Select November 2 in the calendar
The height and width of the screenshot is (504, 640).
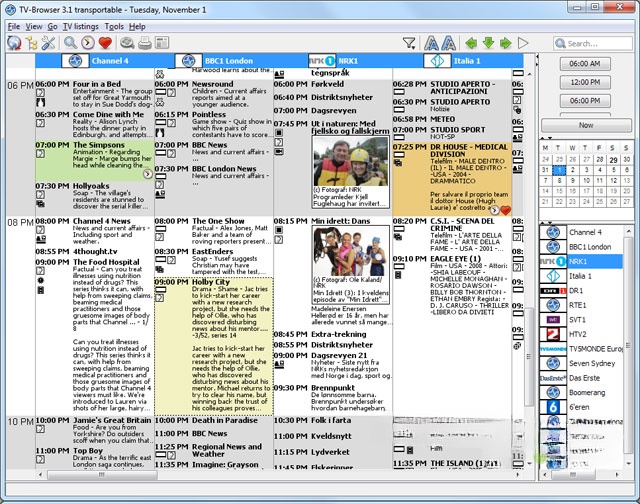click(573, 170)
